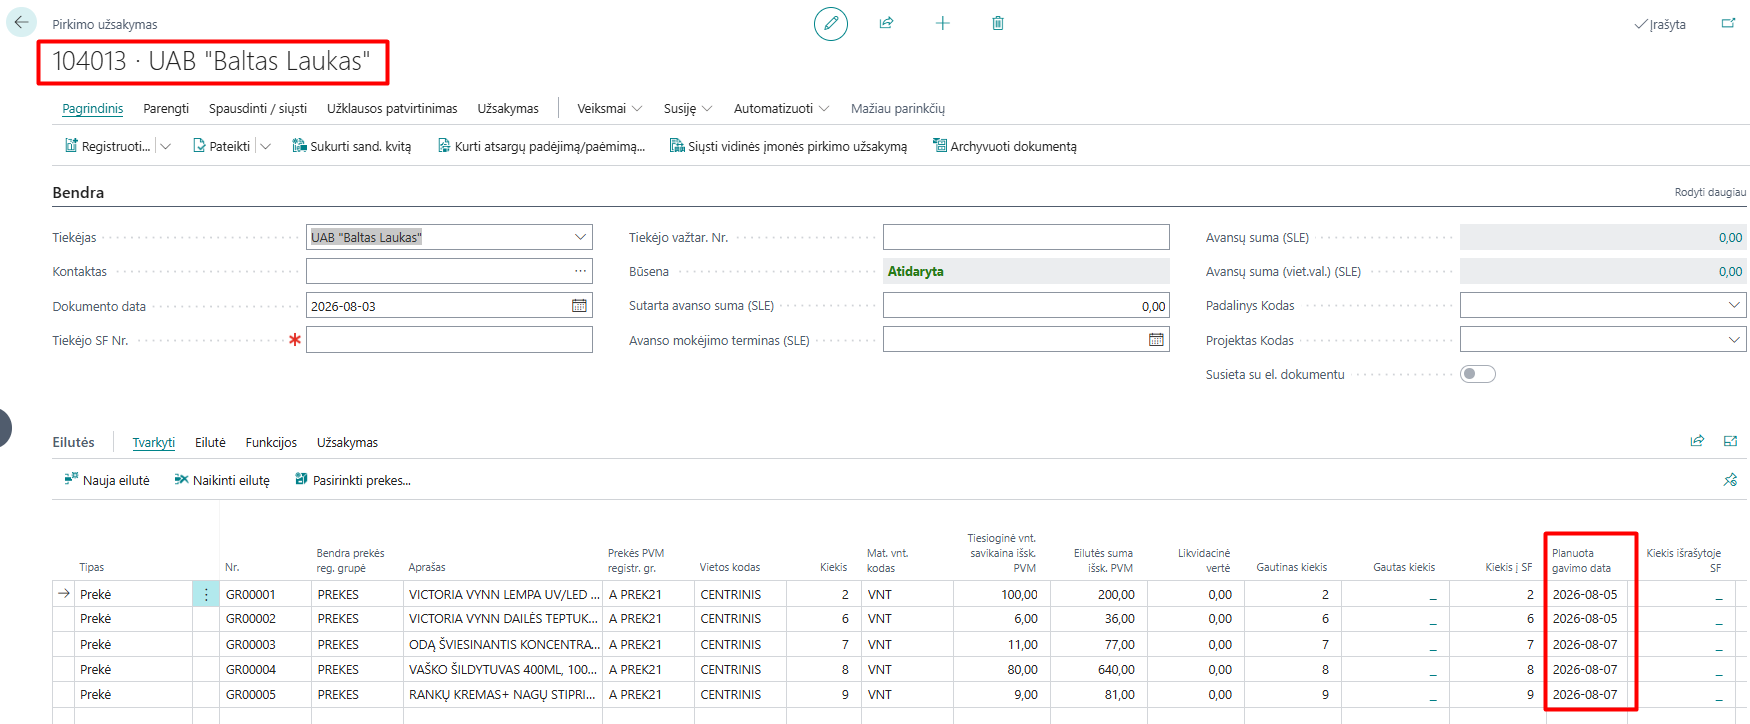Click the Aprašas column header

(427, 567)
